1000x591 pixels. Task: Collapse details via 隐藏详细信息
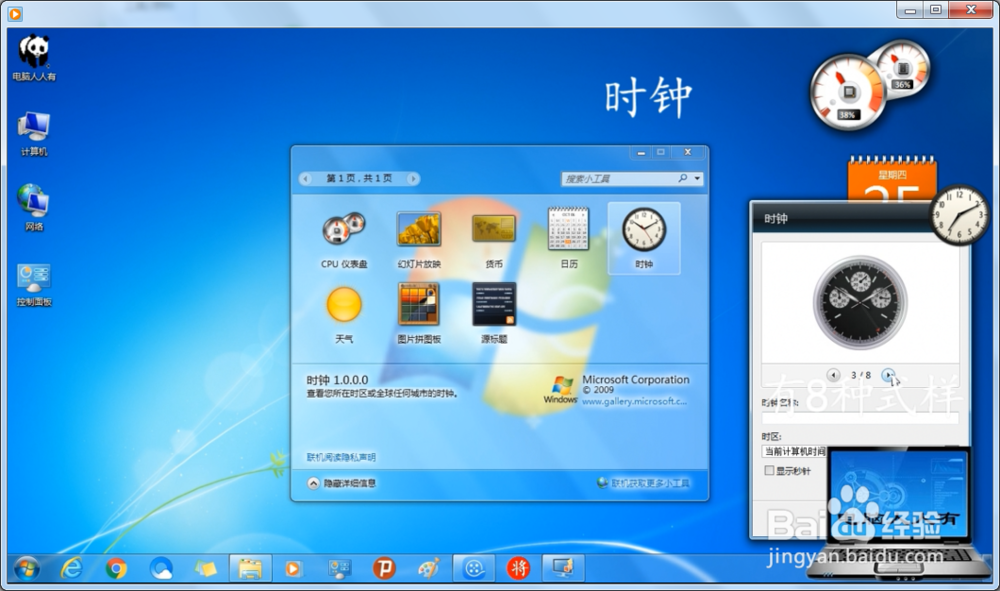click(x=342, y=483)
